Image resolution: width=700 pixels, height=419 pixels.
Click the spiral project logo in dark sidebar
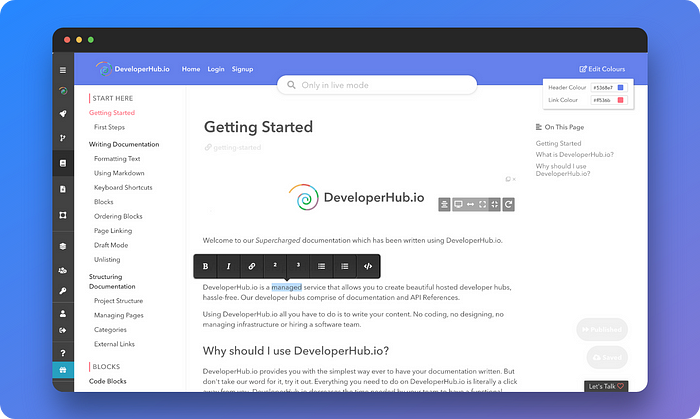pos(63,91)
